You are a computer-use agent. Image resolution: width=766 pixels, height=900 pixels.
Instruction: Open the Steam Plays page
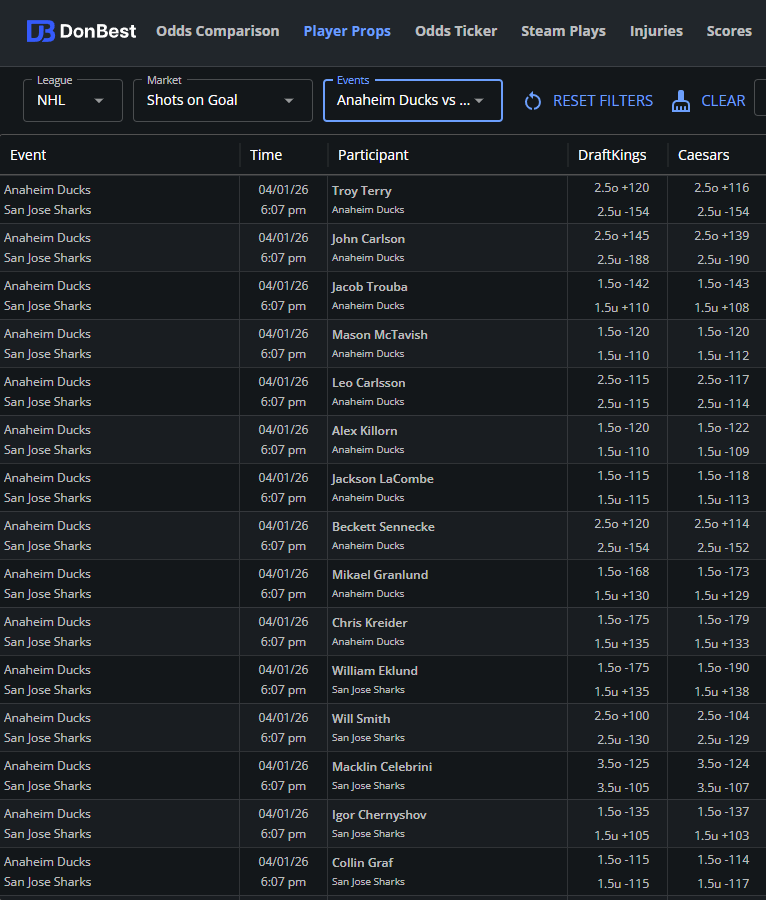coord(563,31)
